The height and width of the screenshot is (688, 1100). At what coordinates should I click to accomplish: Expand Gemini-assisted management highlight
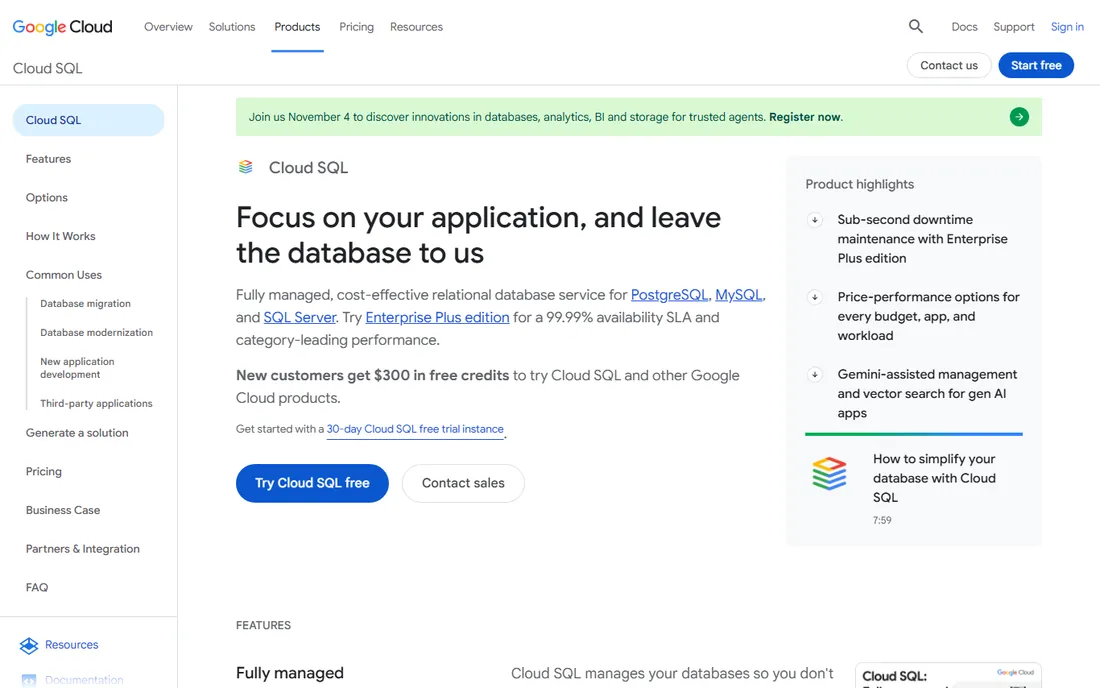(814, 375)
